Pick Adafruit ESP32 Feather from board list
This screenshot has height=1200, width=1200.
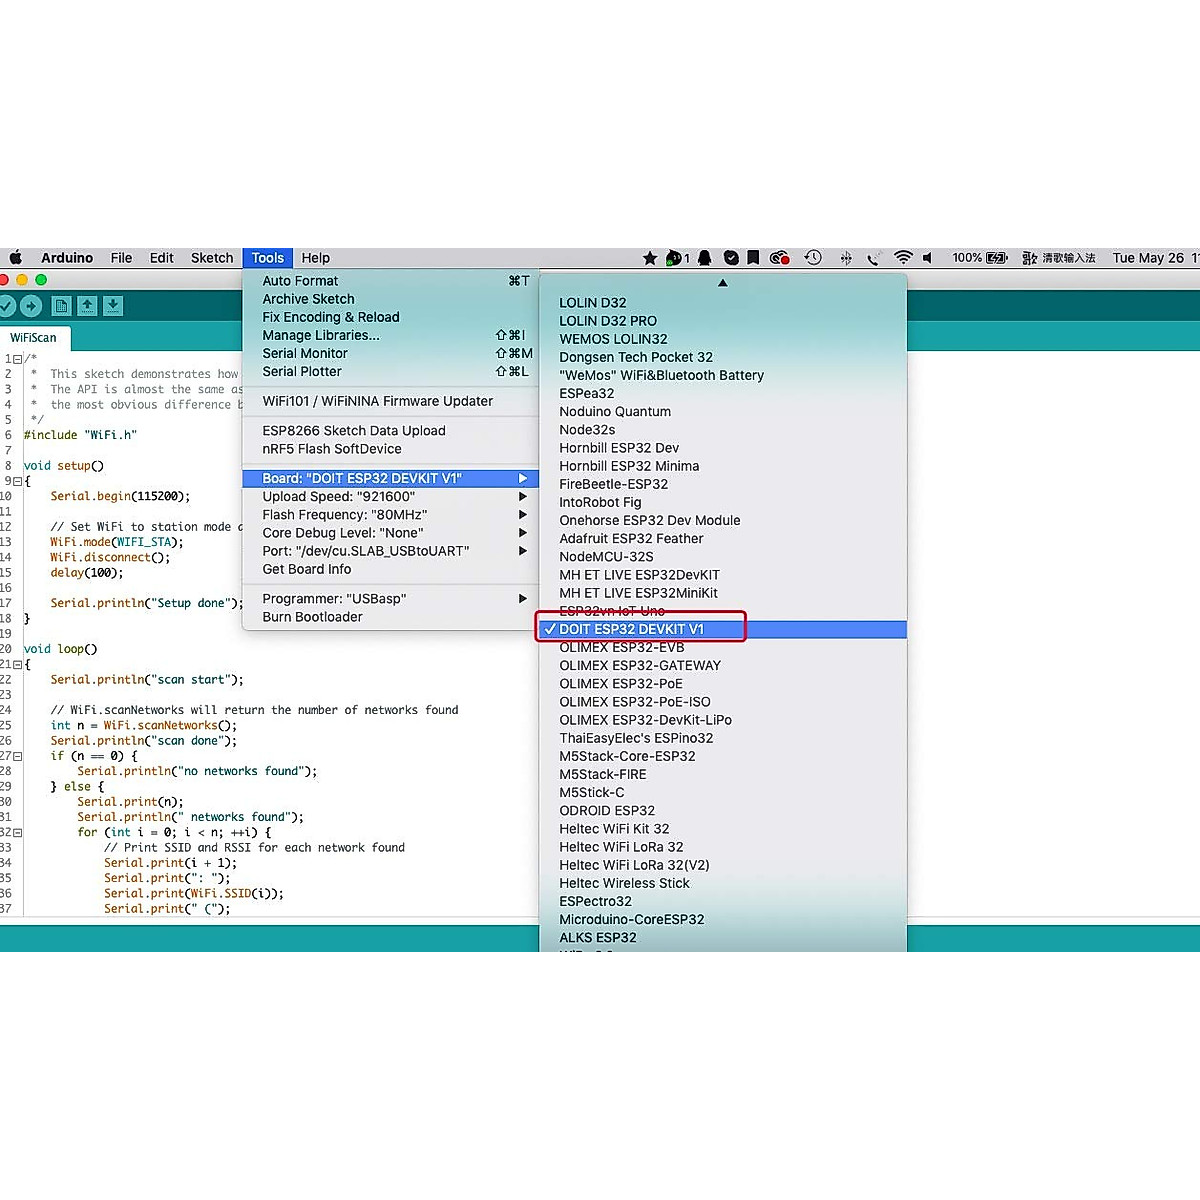(631, 539)
